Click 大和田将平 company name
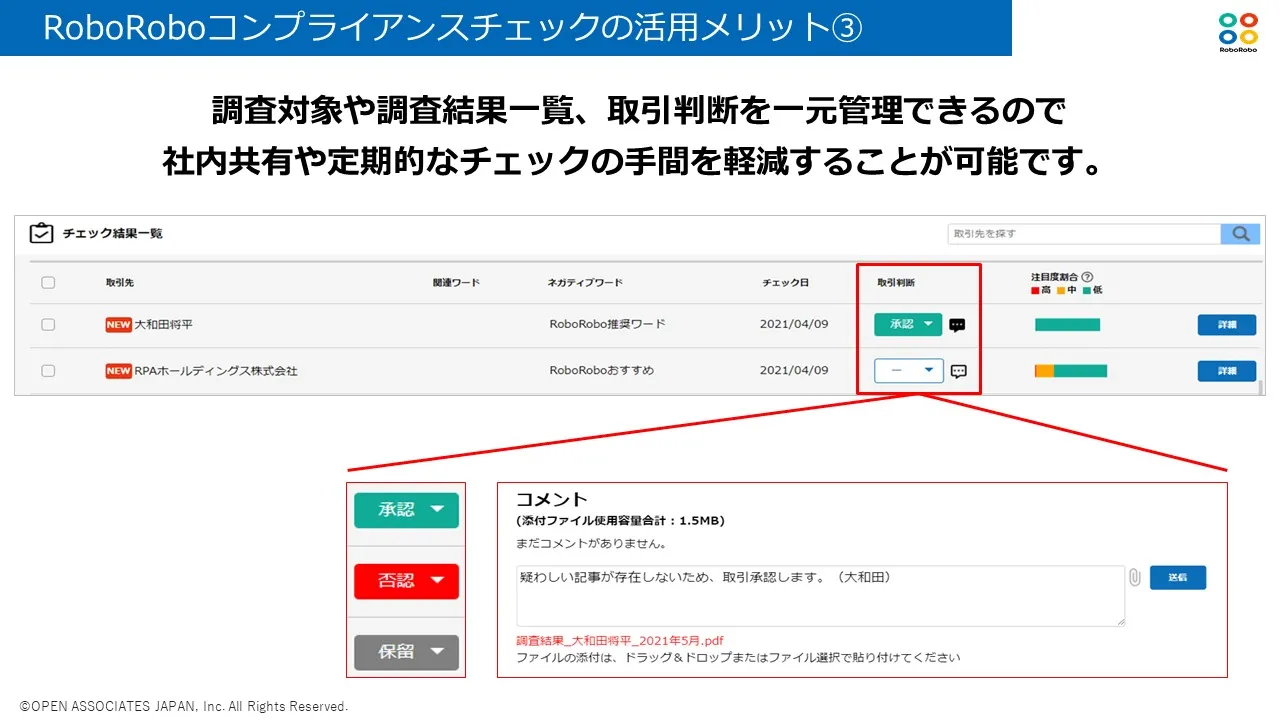 [165, 325]
